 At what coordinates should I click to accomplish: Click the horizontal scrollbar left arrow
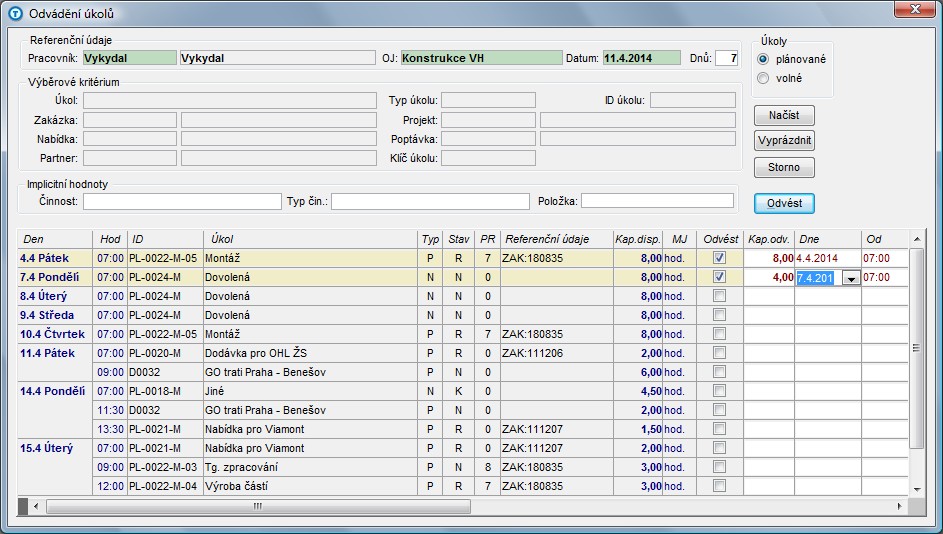[x=36, y=506]
